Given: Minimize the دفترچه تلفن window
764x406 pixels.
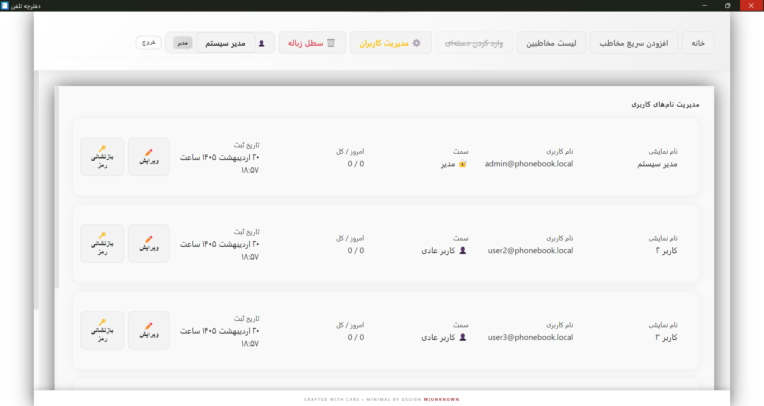Looking at the screenshot, I should 705,5.
